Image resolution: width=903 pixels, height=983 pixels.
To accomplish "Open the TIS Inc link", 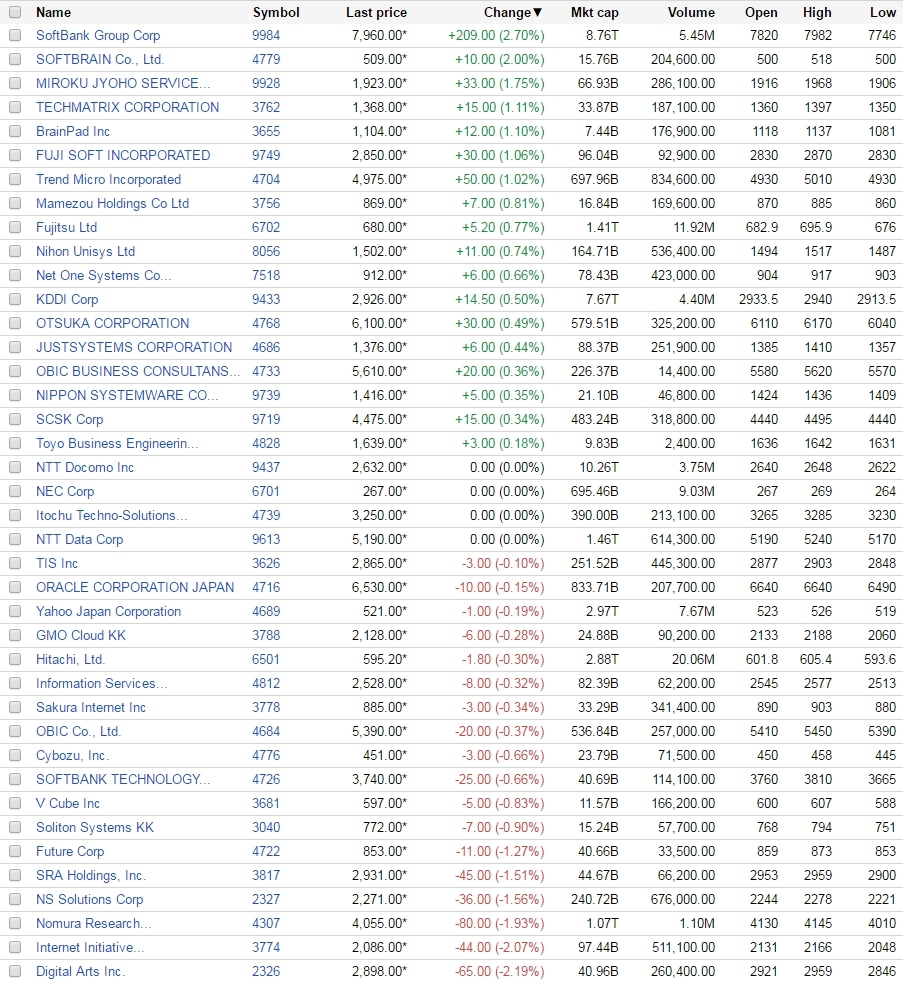I will (x=57, y=564).
